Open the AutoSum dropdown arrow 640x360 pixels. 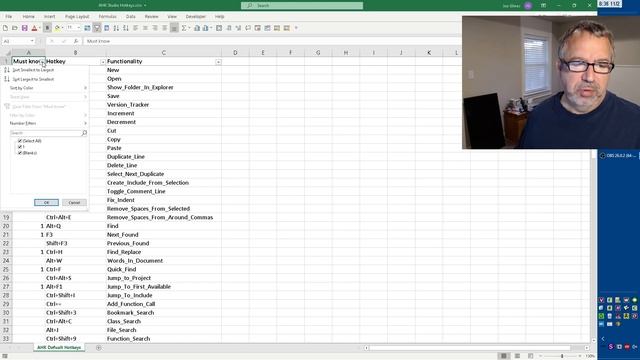tap(189, 28)
